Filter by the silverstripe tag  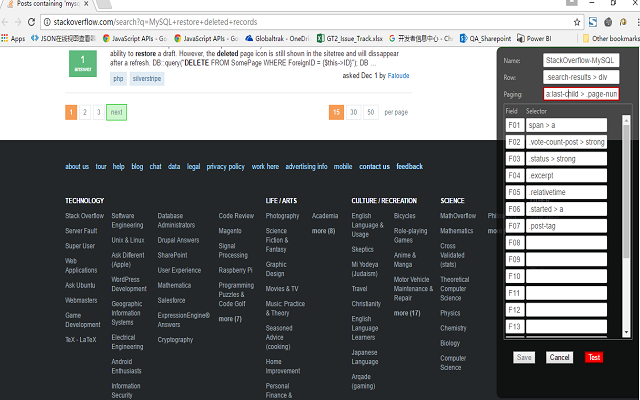tap(147, 79)
